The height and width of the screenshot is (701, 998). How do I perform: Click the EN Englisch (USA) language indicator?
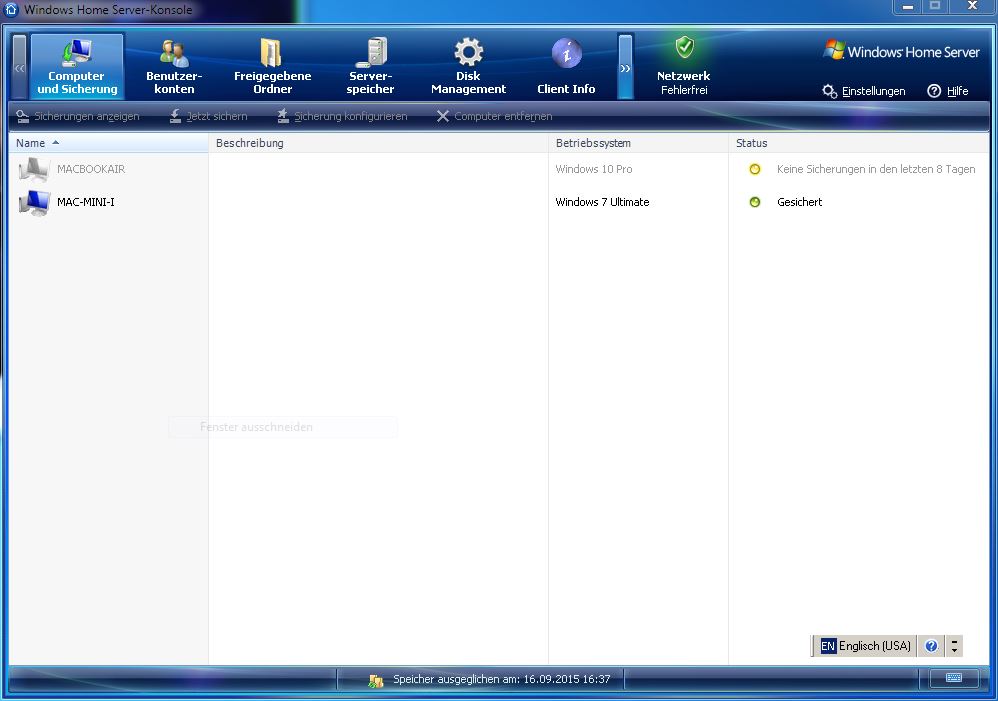point(866,646)
